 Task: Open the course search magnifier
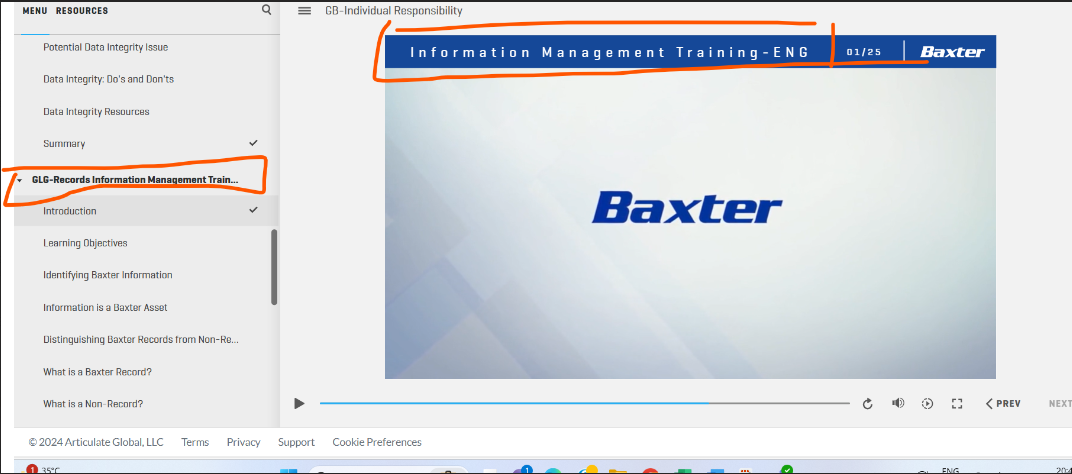click(267, 10)
